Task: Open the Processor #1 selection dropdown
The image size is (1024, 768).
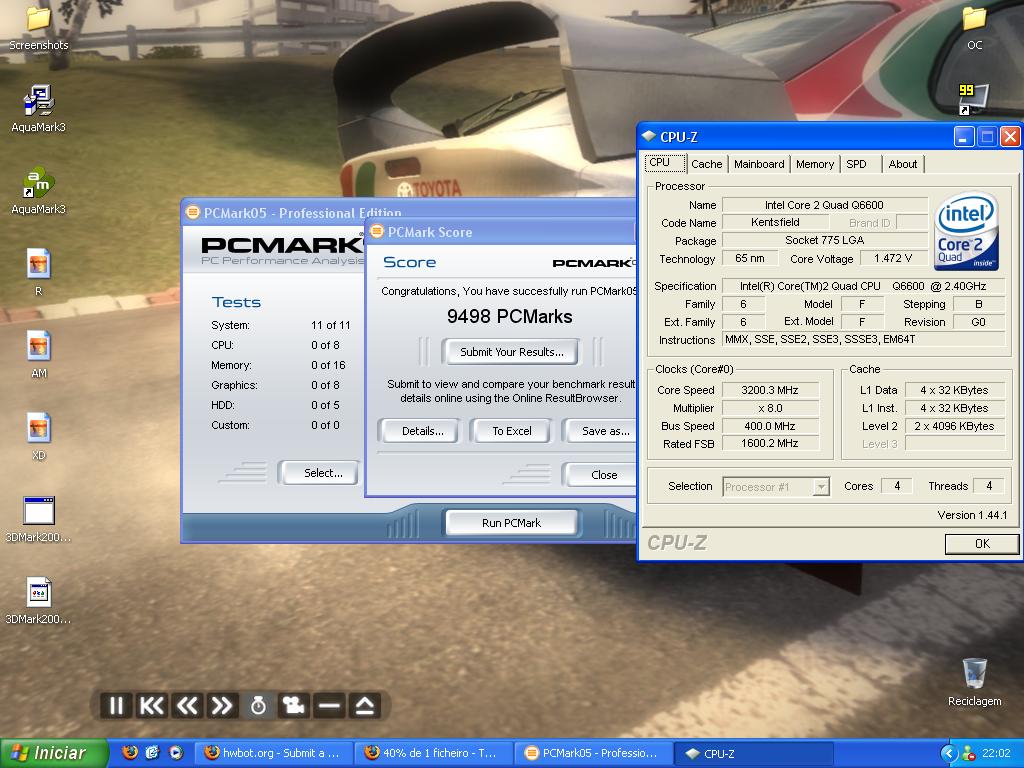Action: pyautogui.click(x=776, y=487)
